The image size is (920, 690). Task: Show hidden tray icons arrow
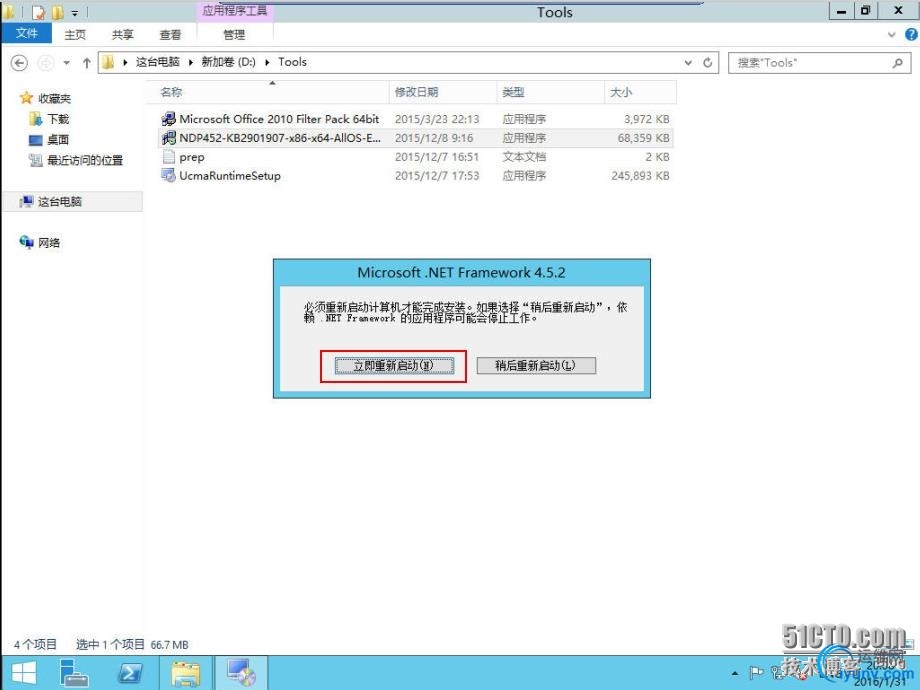click(735, 674)
